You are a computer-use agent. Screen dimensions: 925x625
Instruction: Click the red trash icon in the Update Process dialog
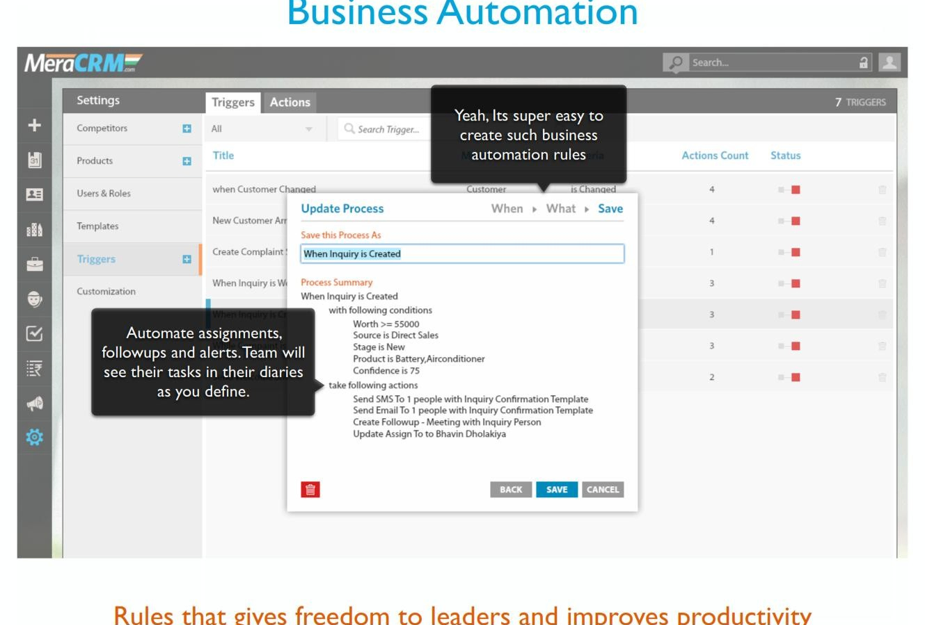click(310, 489)
